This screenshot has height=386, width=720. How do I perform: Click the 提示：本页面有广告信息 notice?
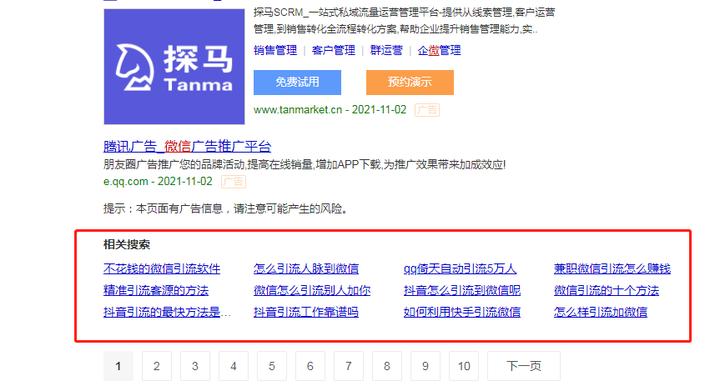[225, 209]
